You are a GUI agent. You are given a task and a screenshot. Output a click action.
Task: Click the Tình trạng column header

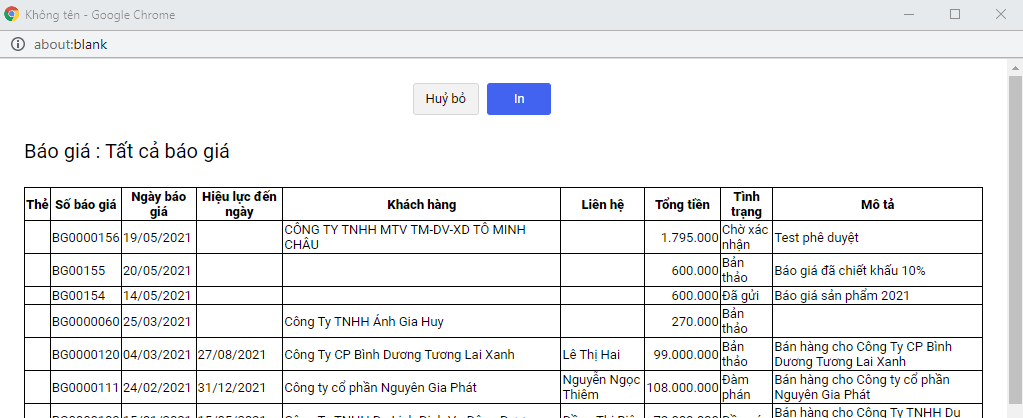(x=746, y=204)
